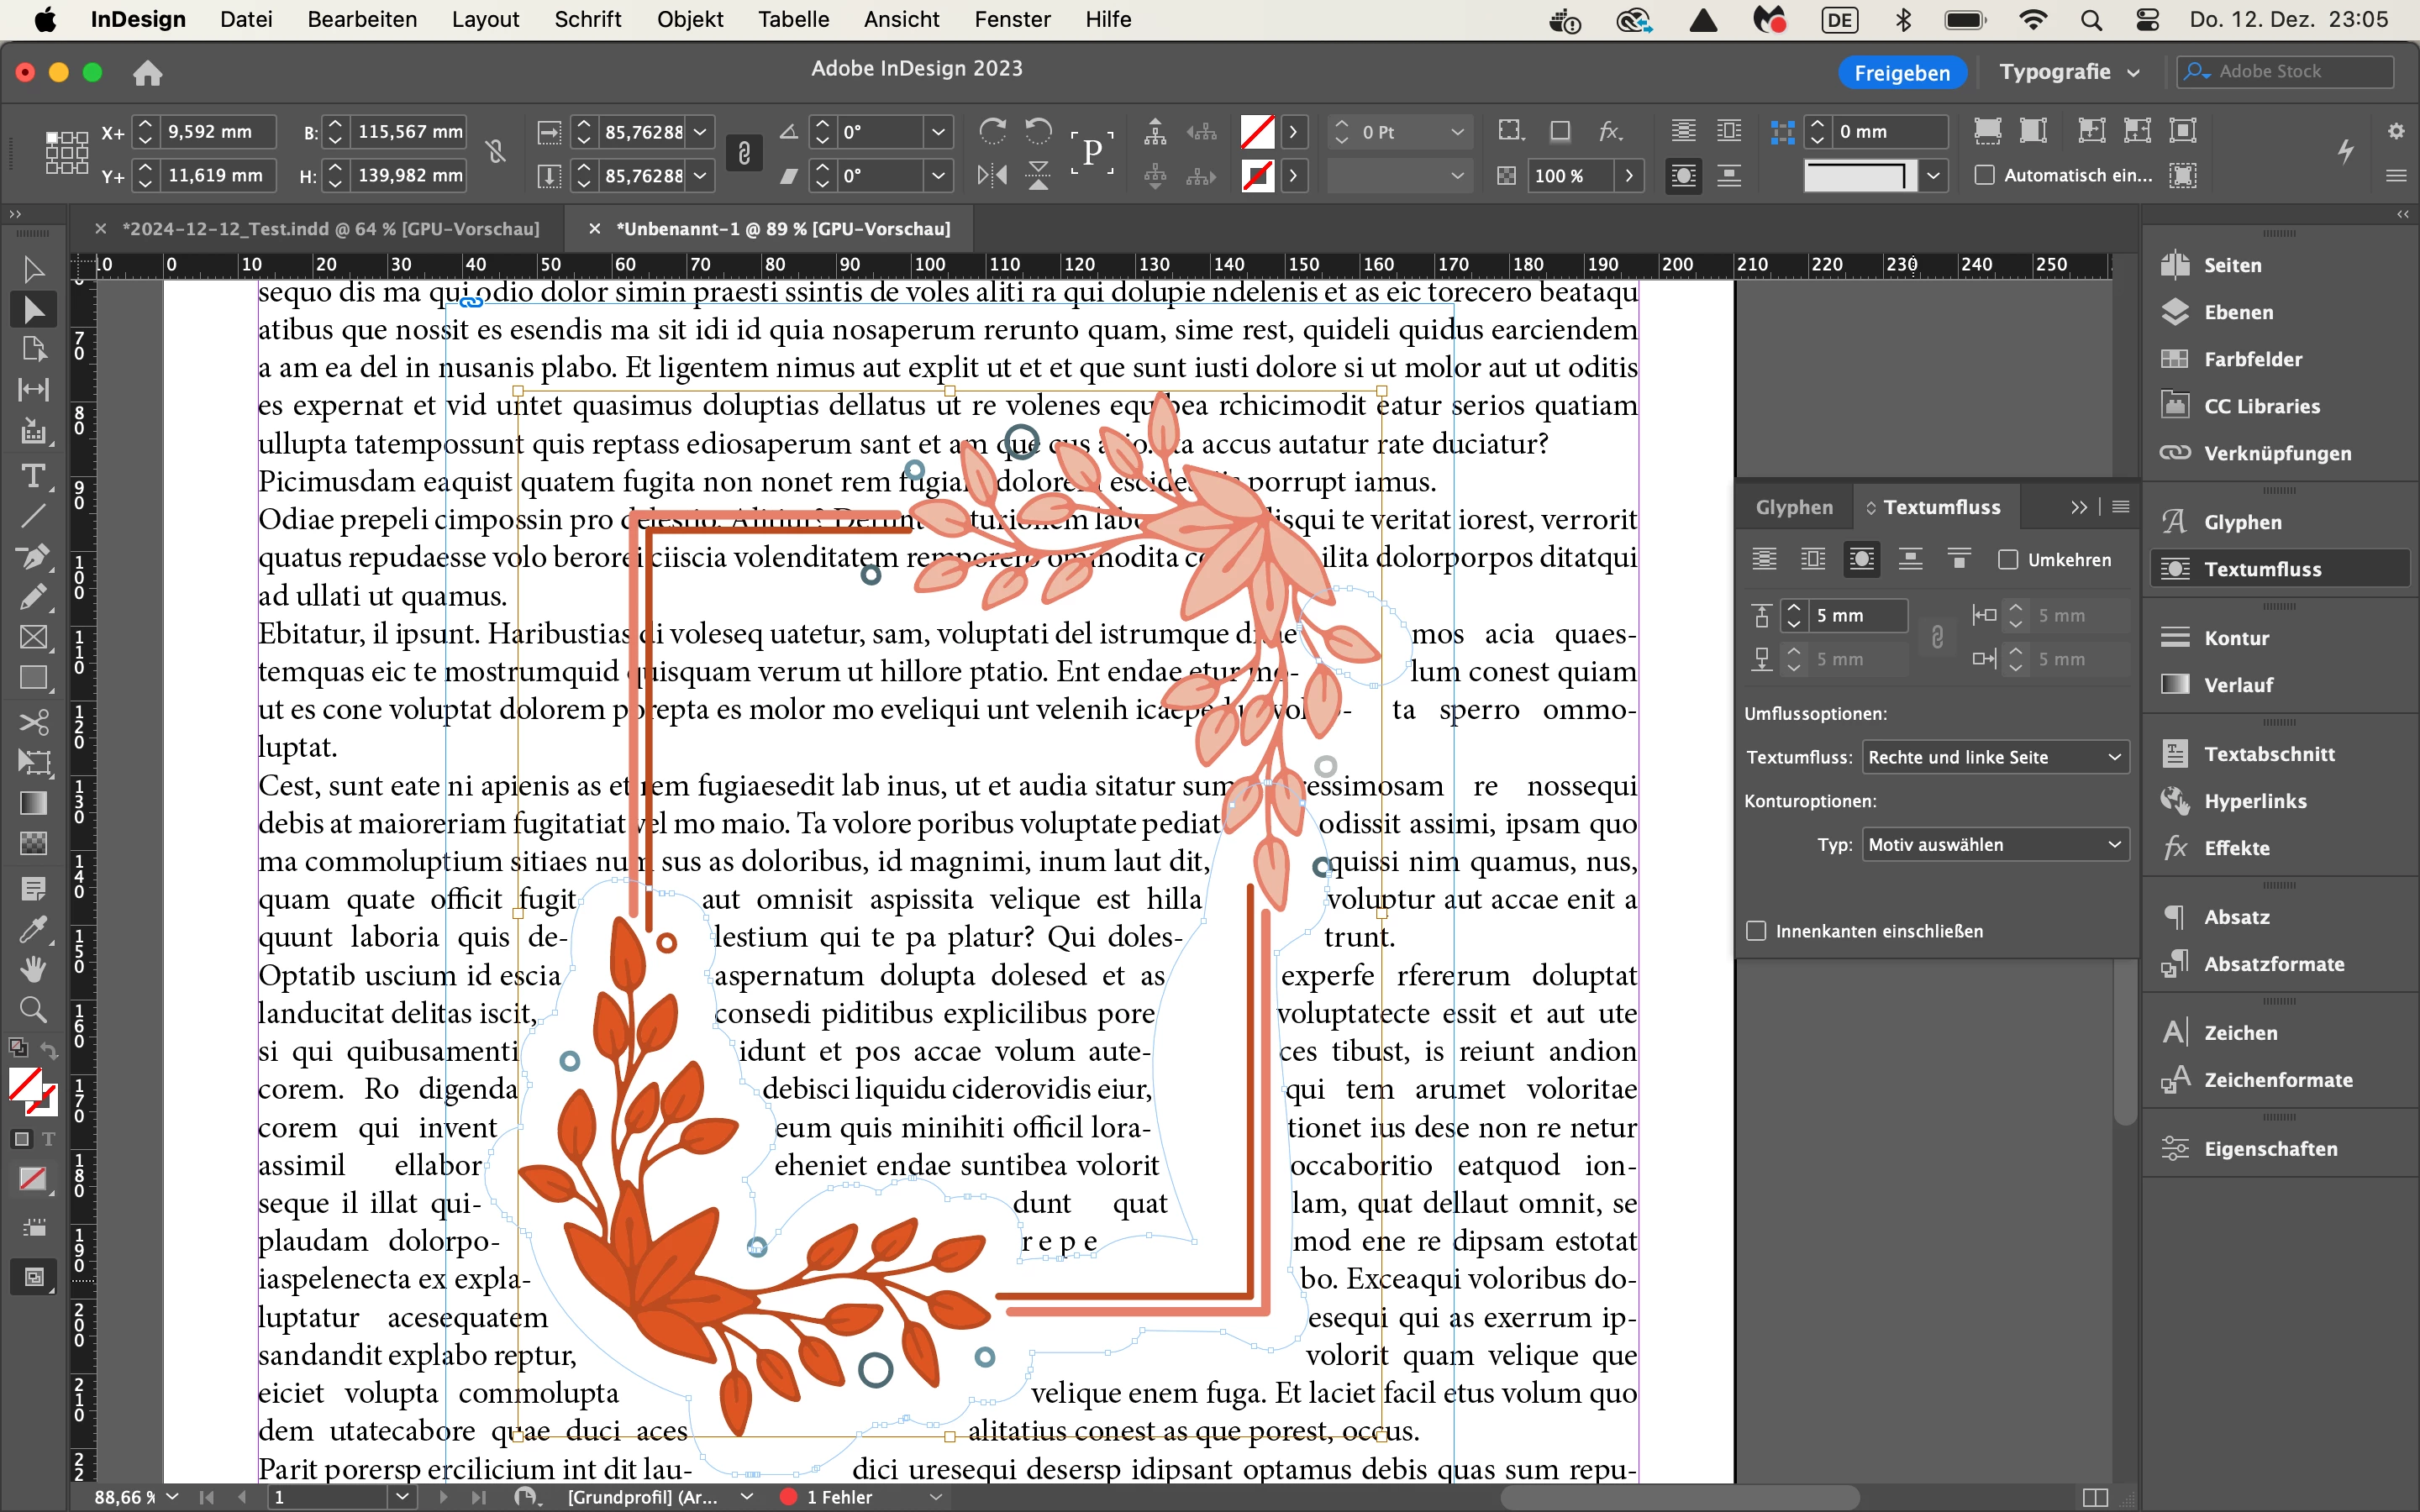Click the fill color swatch in control bar
The height and width of the screenshot is (1512, 2420).
[x=1257, y=131]
